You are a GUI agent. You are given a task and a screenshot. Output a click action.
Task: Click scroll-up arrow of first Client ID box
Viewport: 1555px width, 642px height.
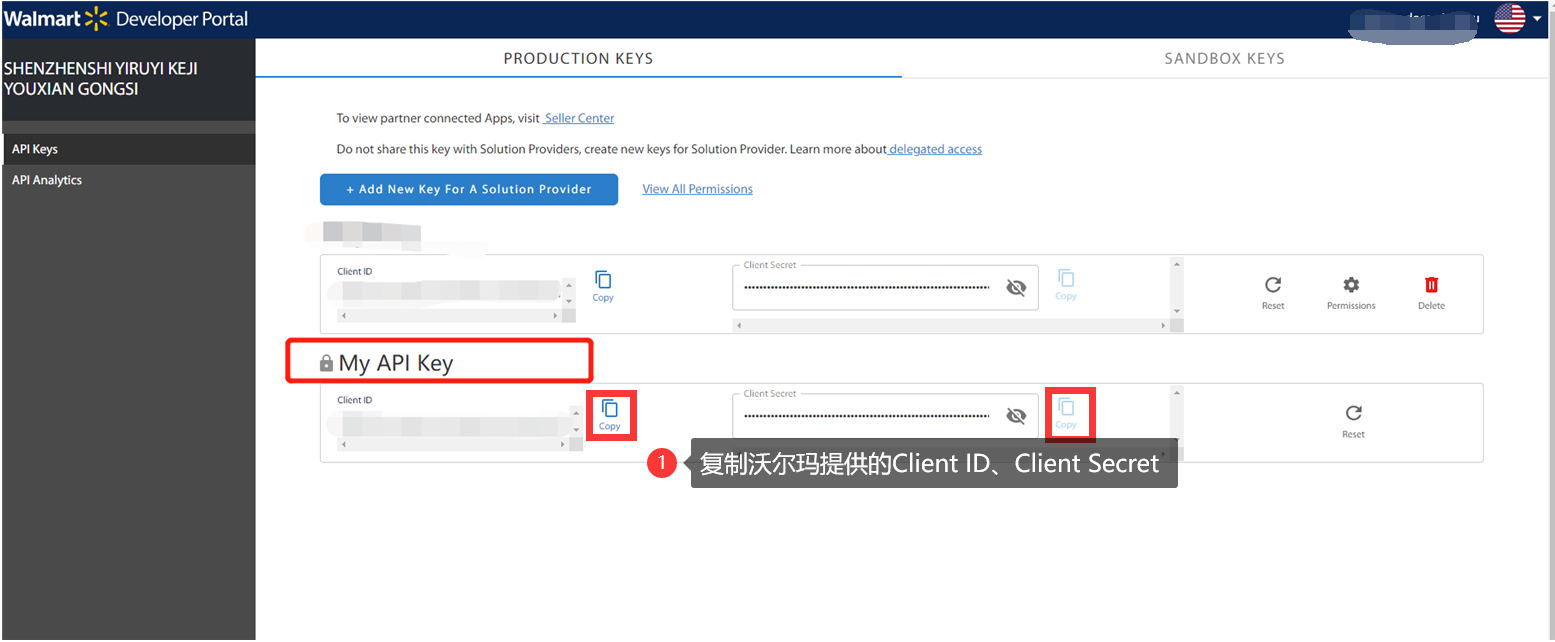point(570,284)
